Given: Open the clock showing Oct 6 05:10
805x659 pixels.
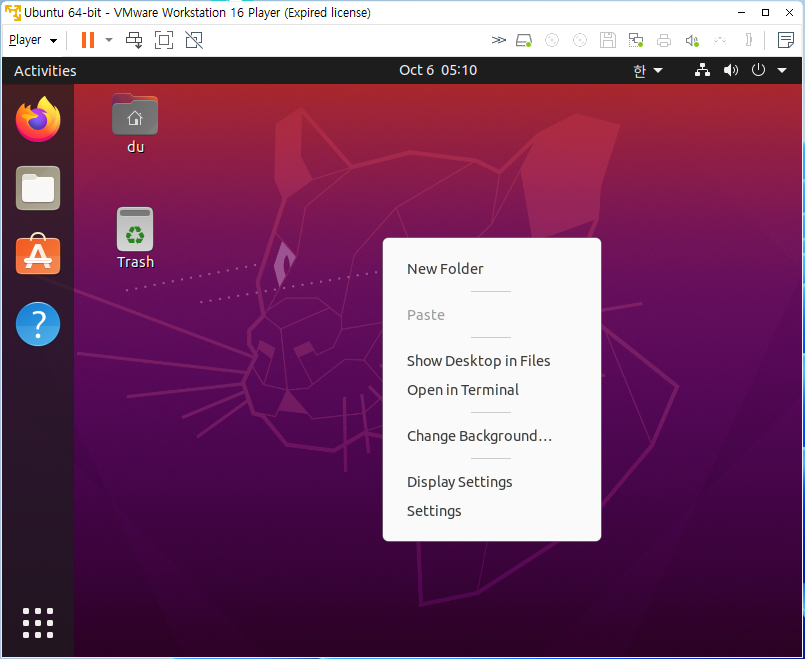Looking at the screenshot, I should pos(438,70).
